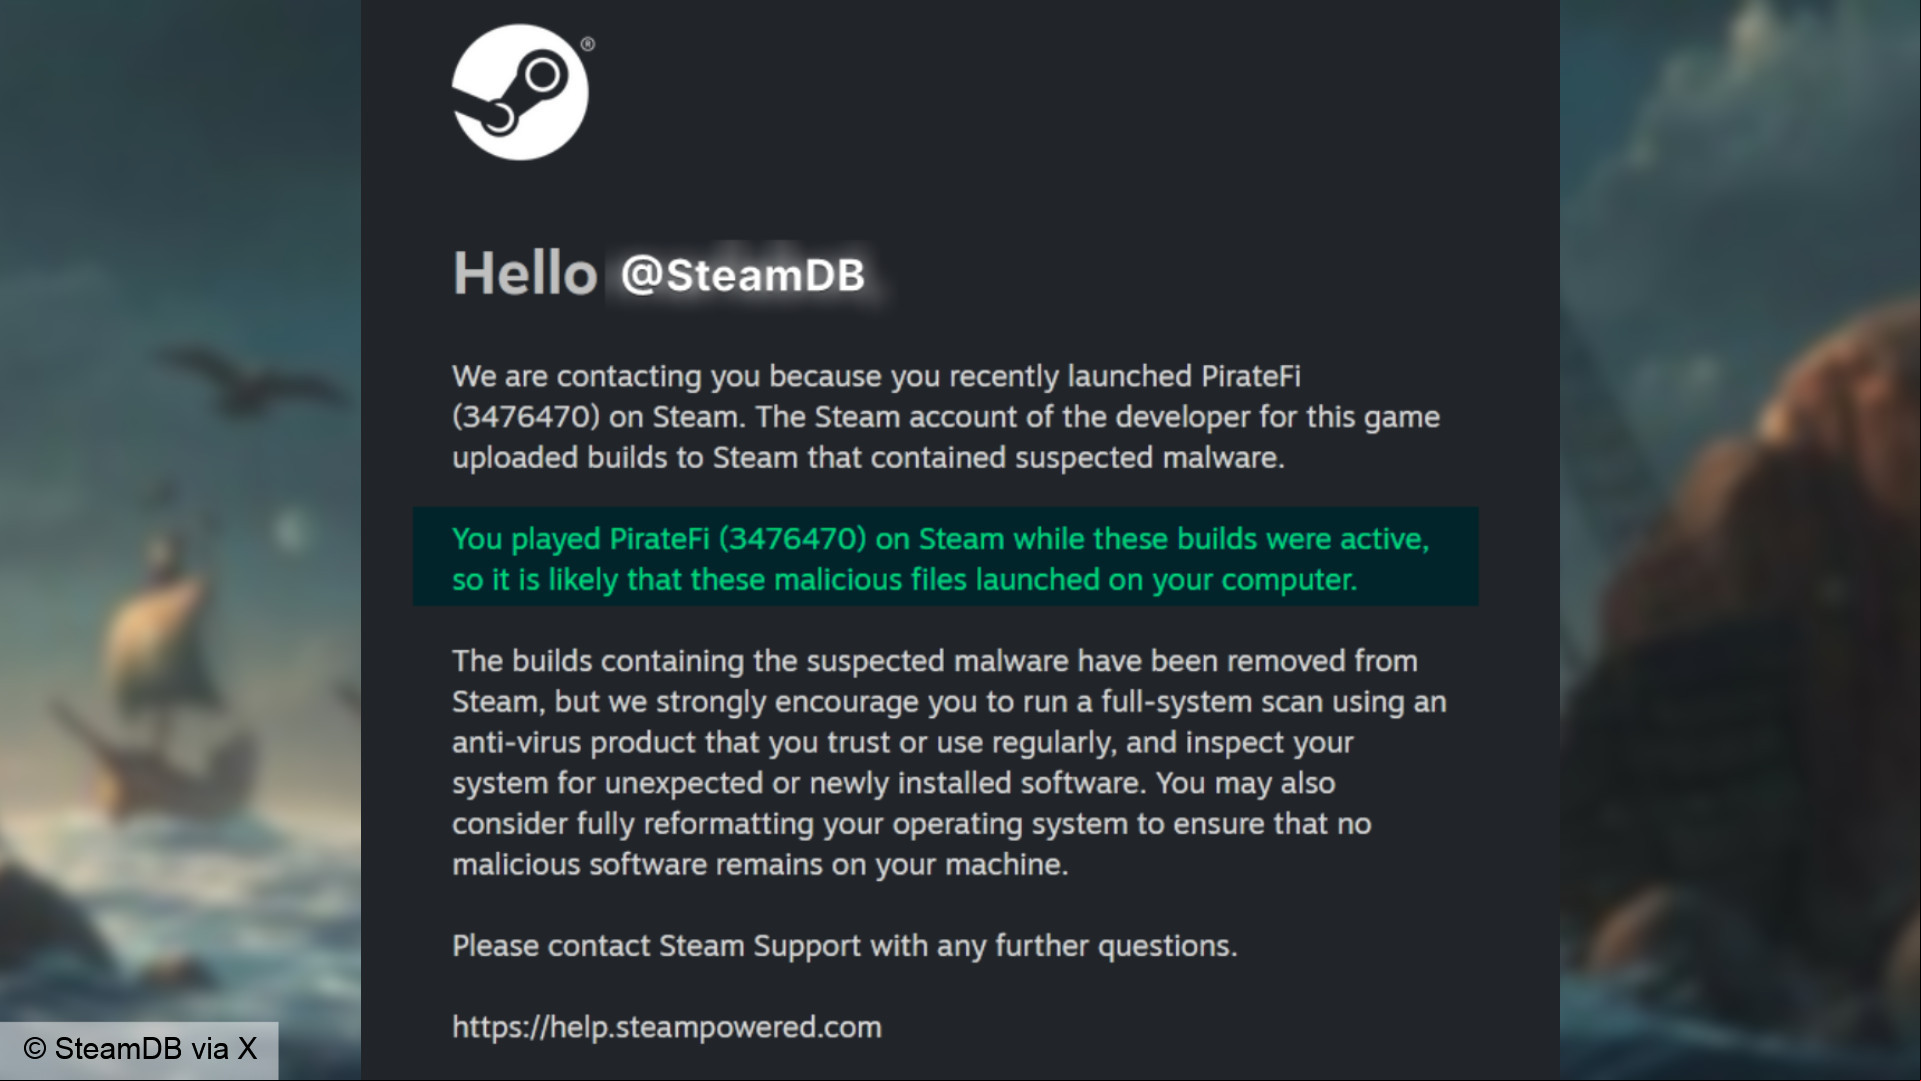Click the app ID 3476470 in first paragraph
1921x1081 pixels.
click(526, 417)
